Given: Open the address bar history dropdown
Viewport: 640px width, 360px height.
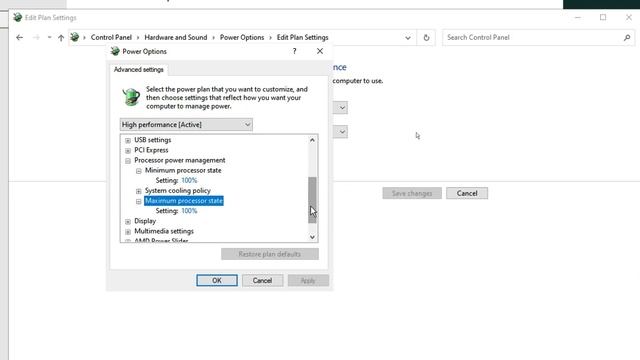Looking at the screenshot, I should tap(408, 38).
